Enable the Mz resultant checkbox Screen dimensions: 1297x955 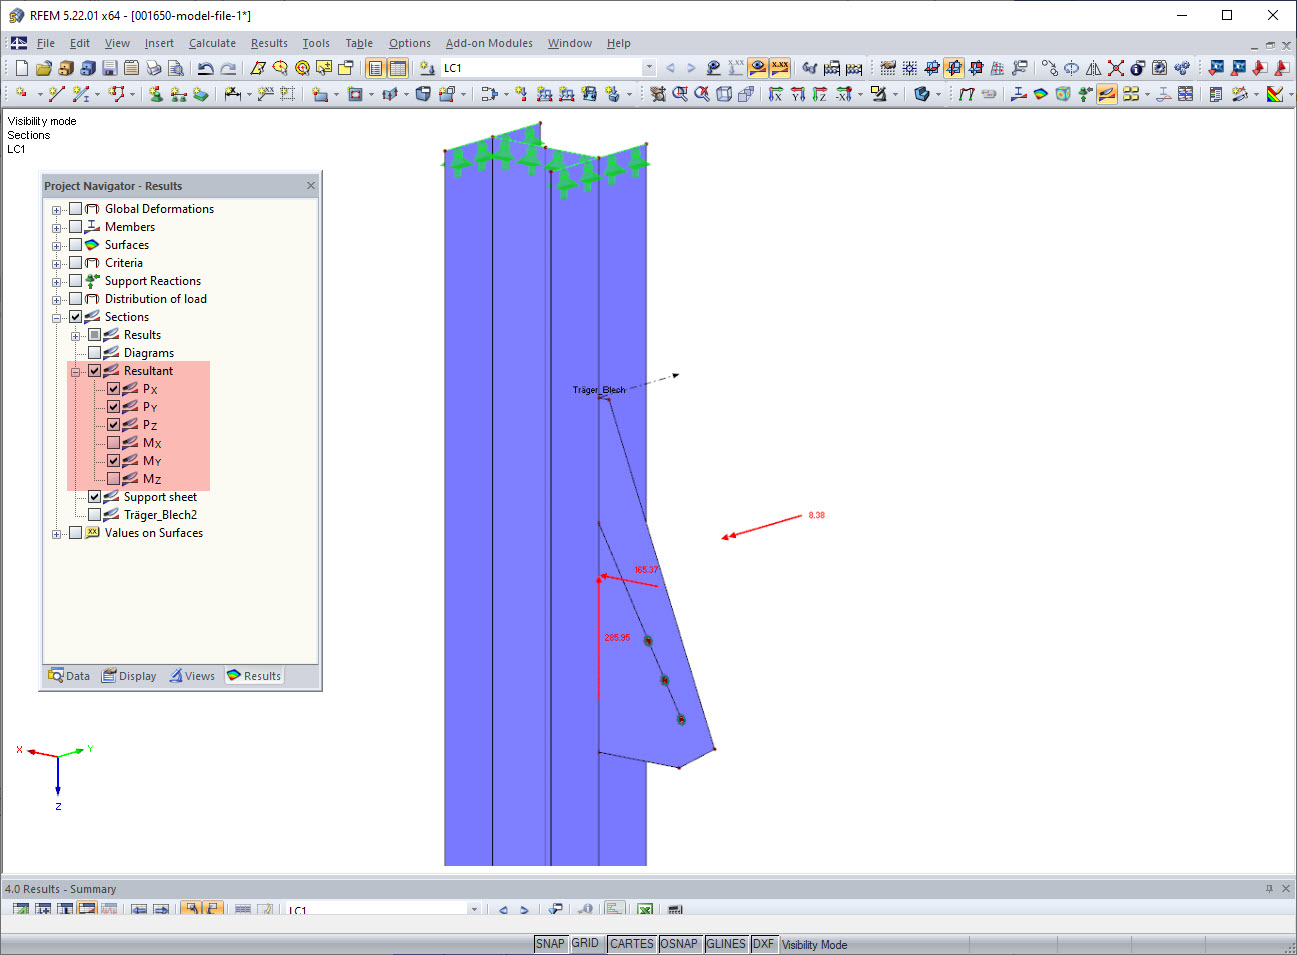click(x=113, y=479)
